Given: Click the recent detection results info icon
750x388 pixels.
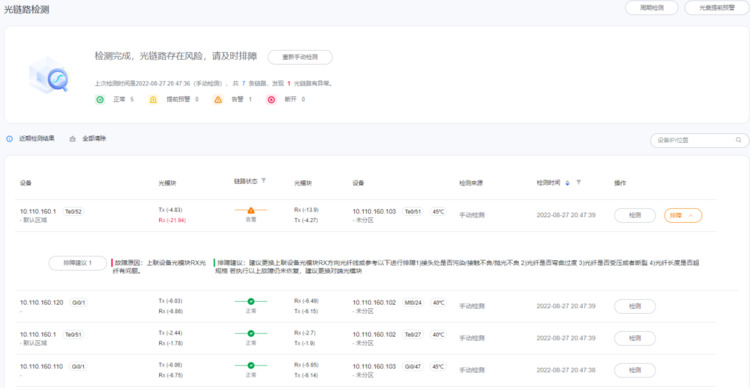Looking at the screenshot, I should (x=10, y=139).
